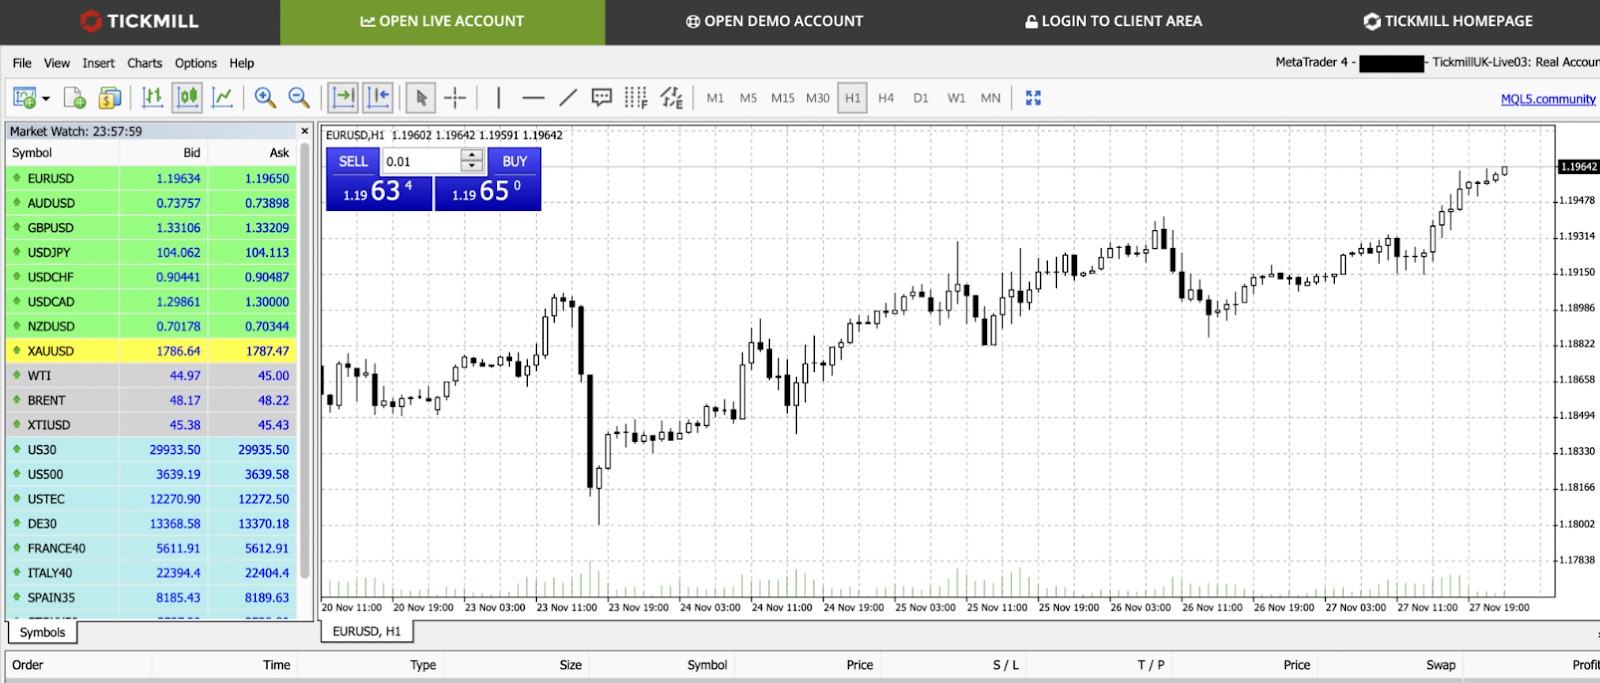Select the arrow cursor tool
The height and width of the screenshot is (683, 1600).
coord(421,97)
